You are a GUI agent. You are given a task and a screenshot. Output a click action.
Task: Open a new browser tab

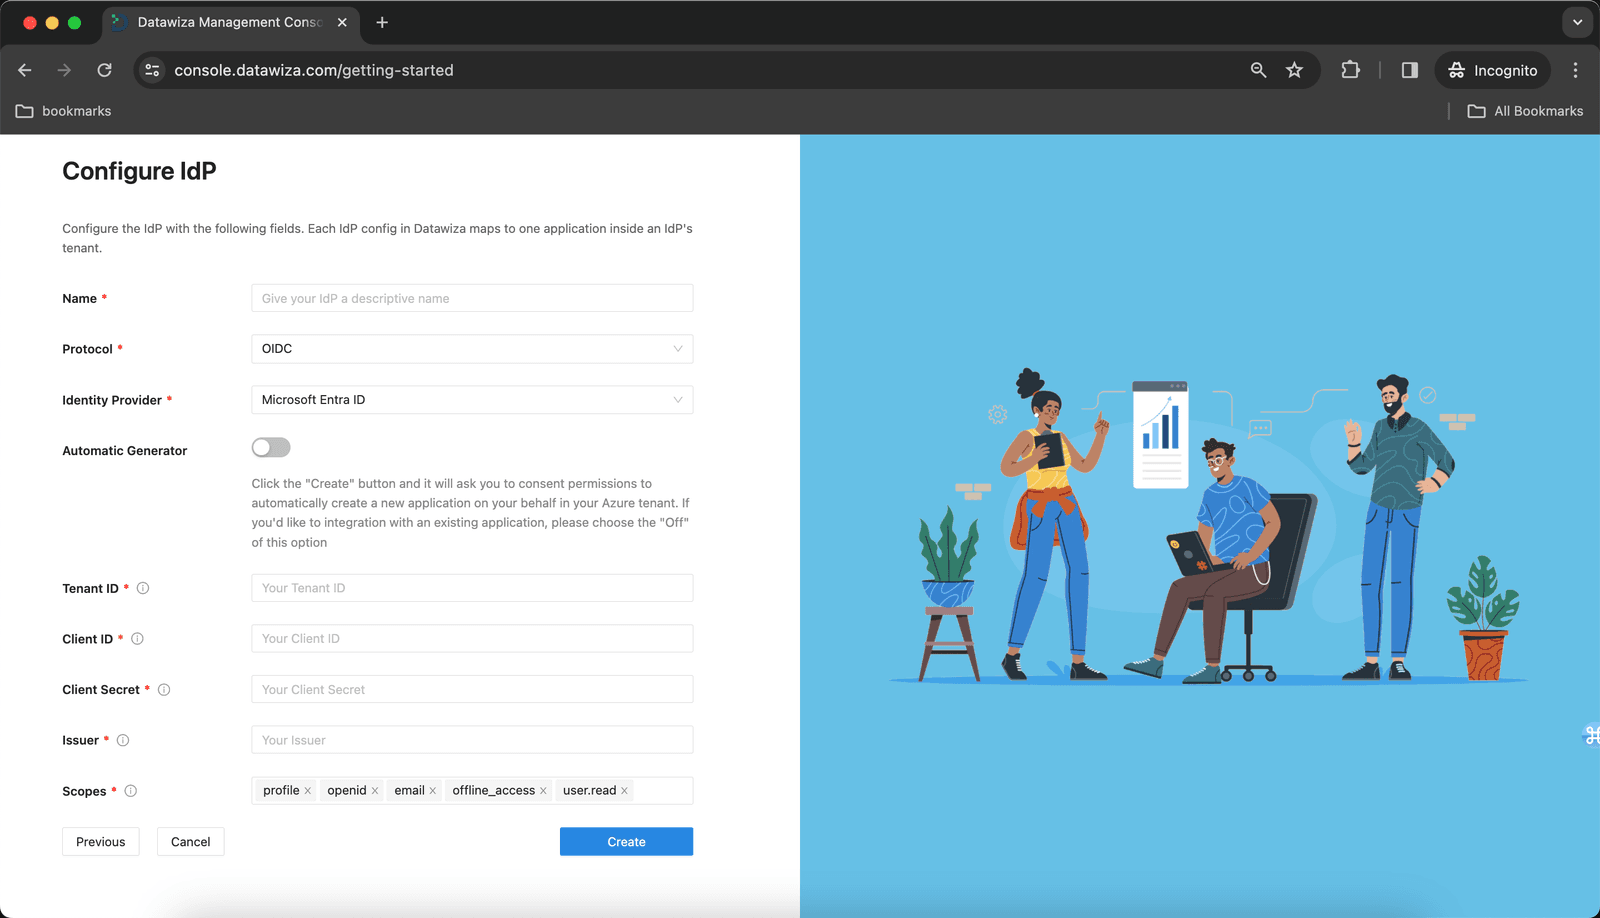[382, 22]
